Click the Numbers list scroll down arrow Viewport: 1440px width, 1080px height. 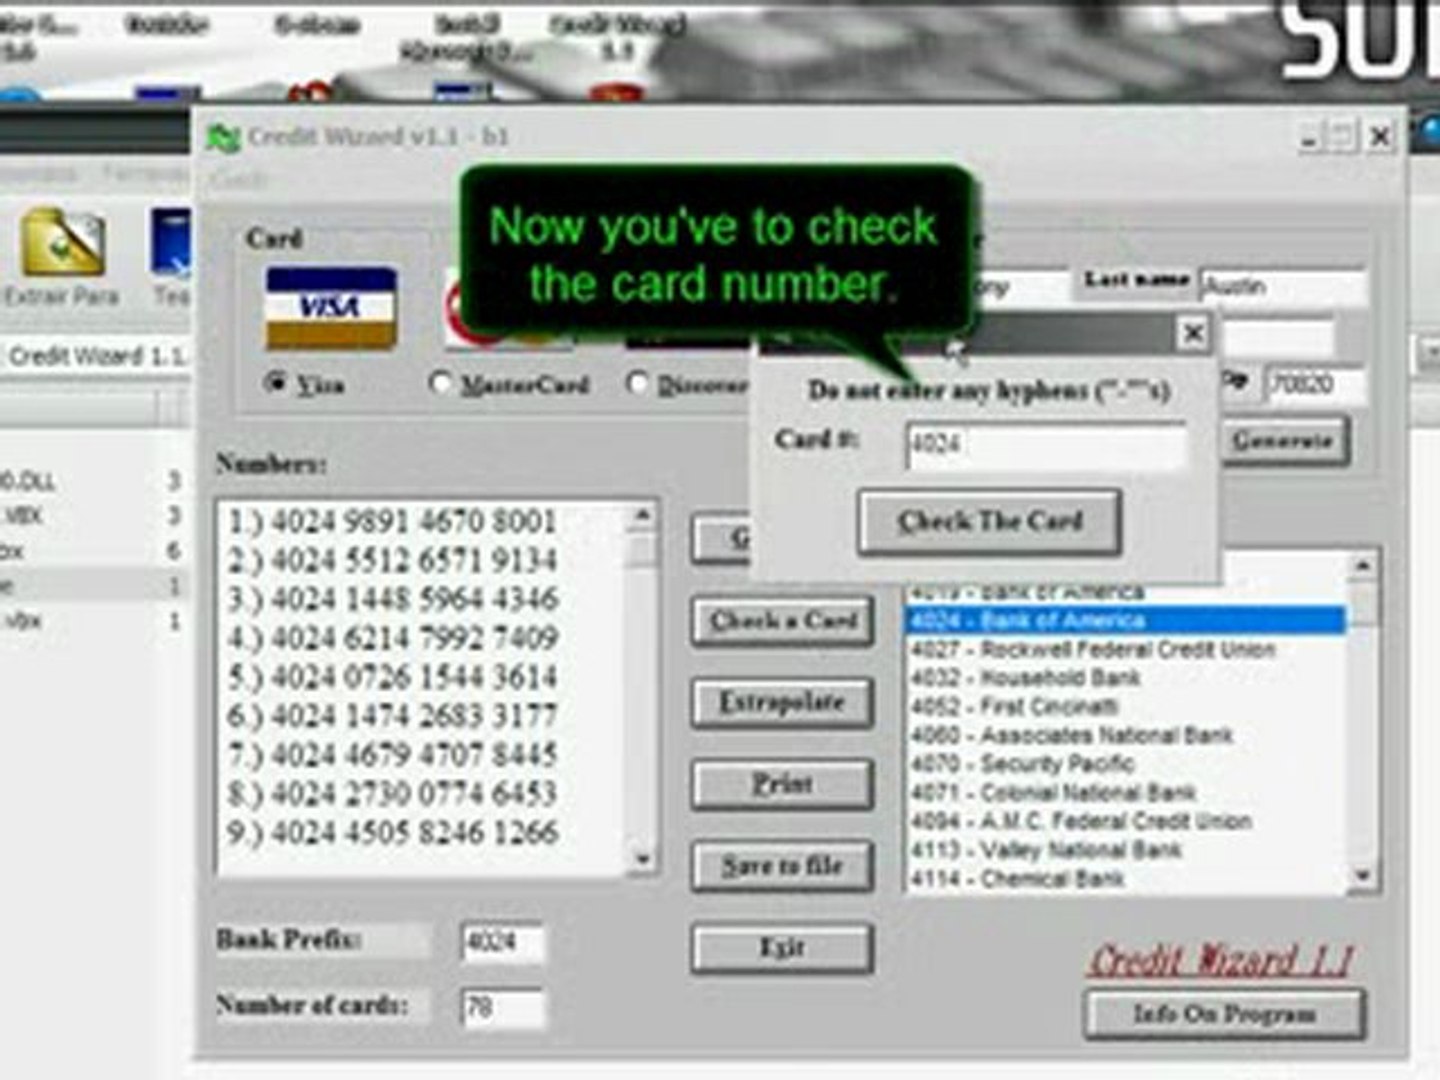(642, 859)
